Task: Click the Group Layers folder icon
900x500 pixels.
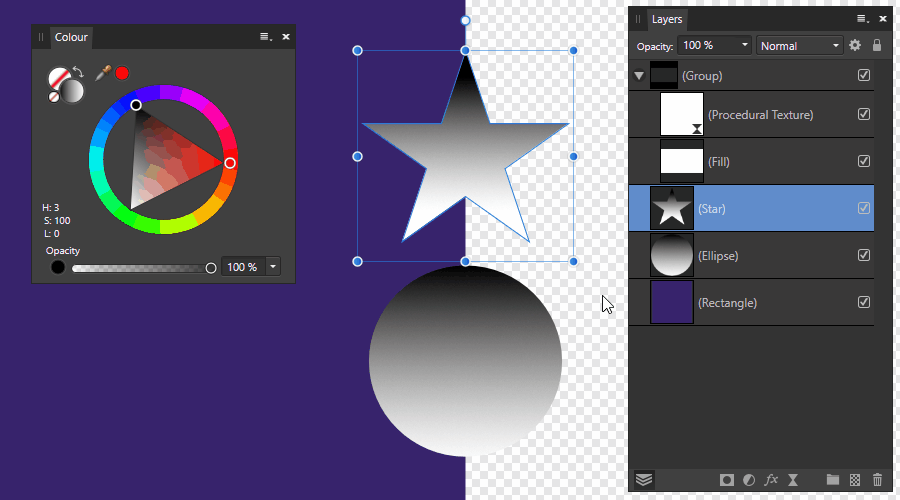Action: pyautogui.click(x=832, y=481)
